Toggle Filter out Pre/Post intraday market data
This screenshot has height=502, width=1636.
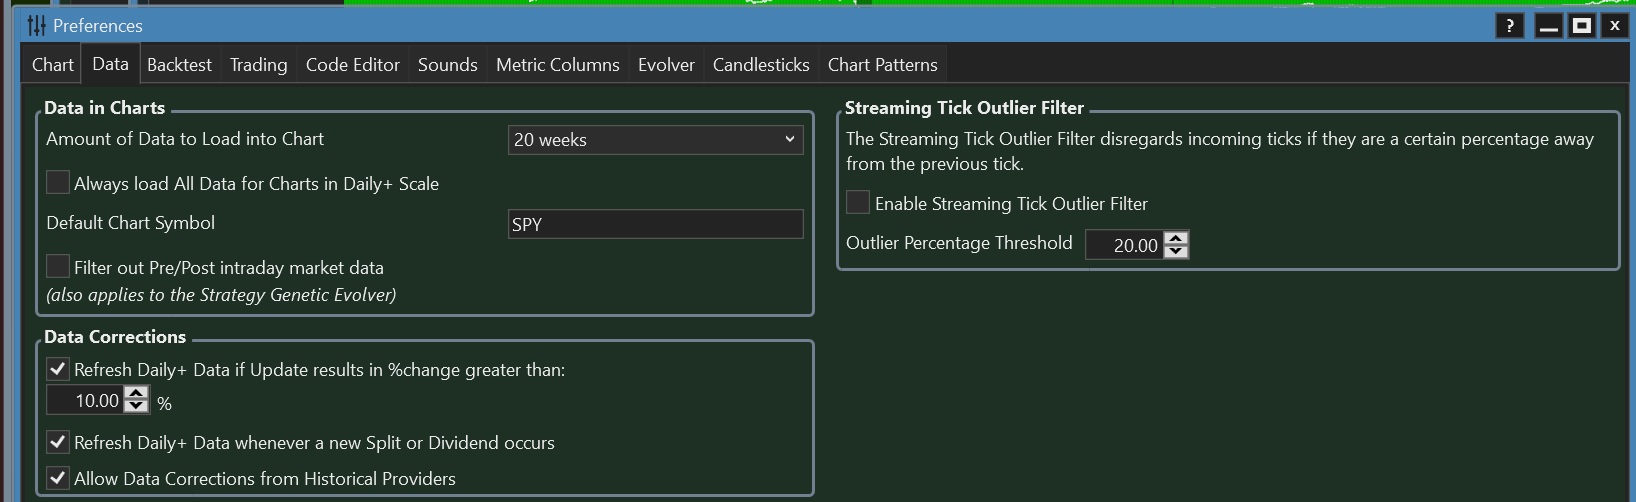tap(58, 267)
